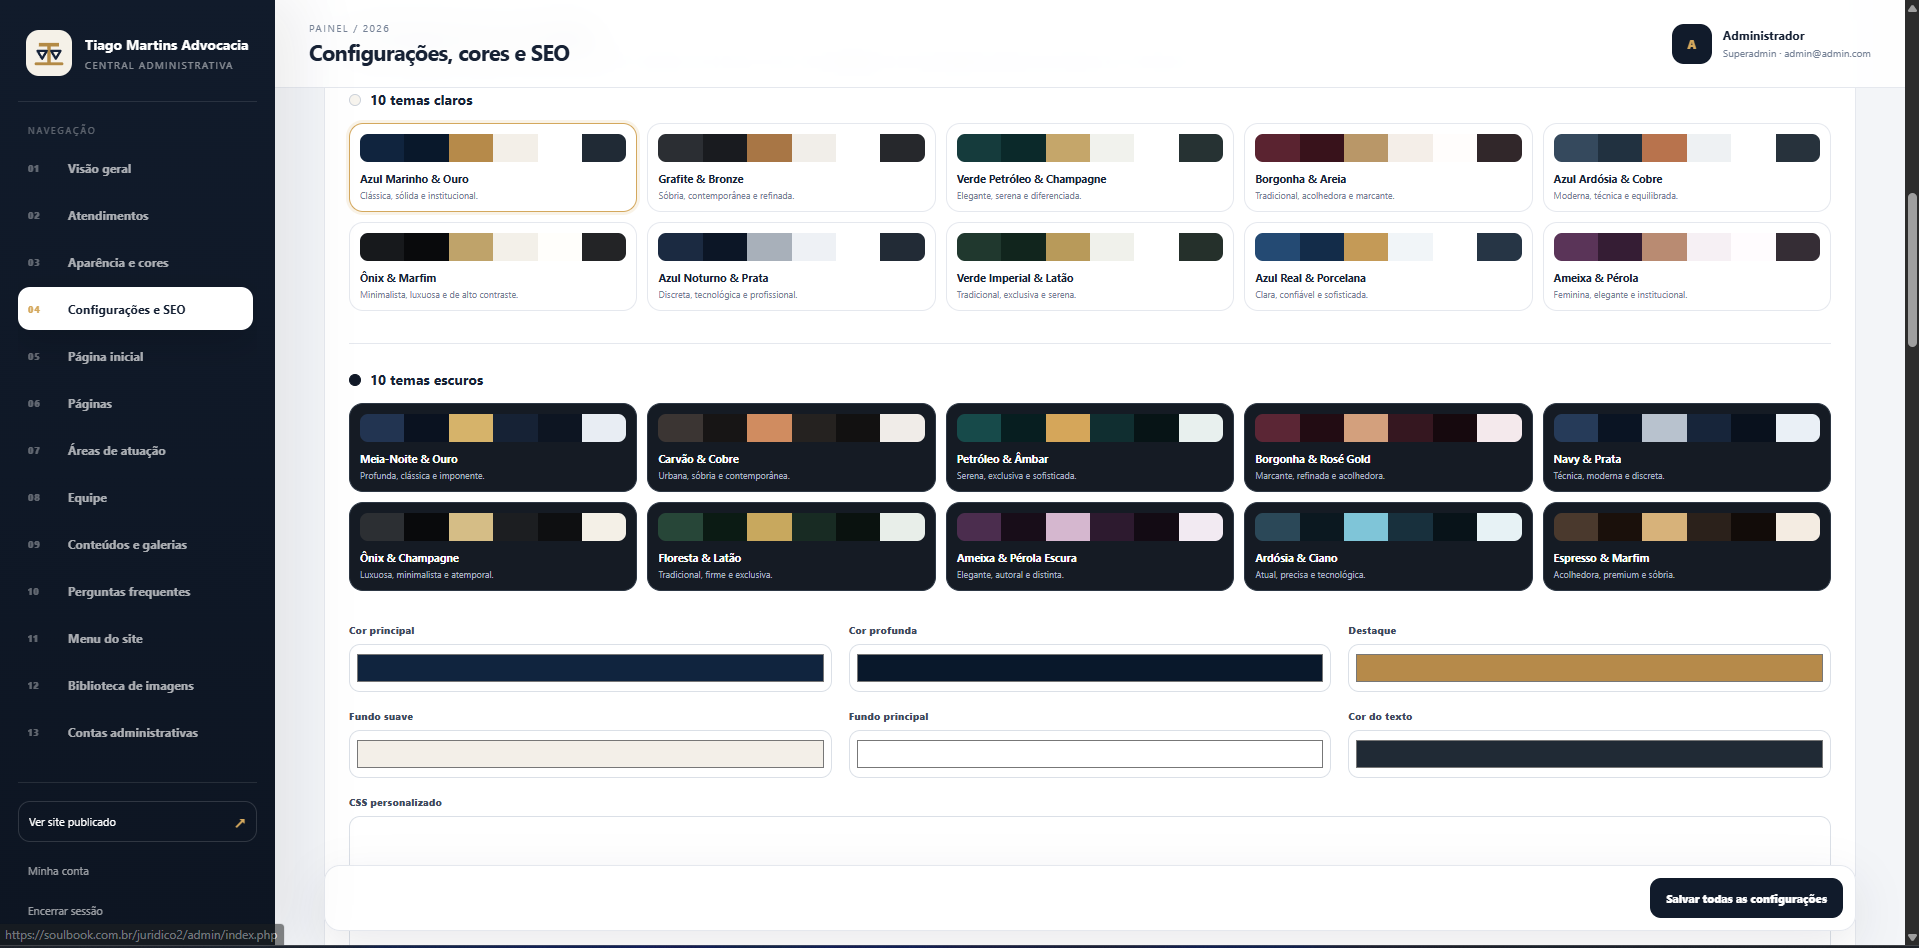The height and width of the screenshot is (948, 1919).
Task: Choose the Grafite & Bronze theme
Action: 791,168
